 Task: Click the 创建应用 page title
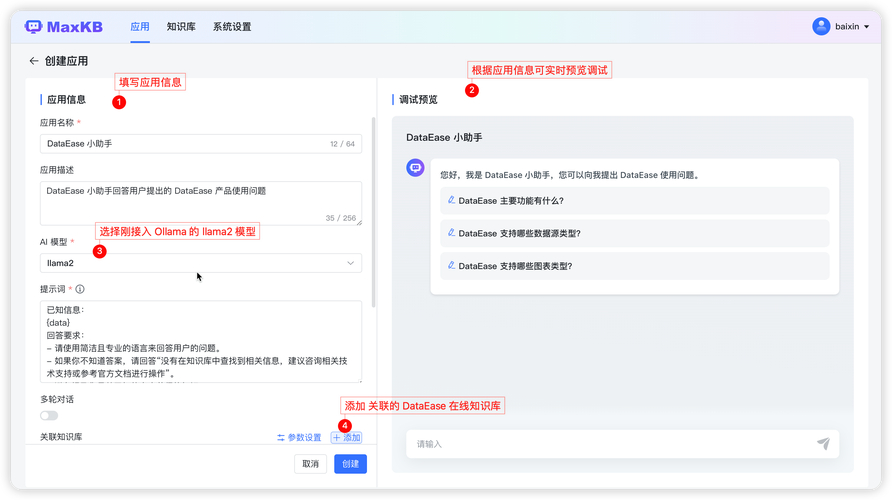66,61
